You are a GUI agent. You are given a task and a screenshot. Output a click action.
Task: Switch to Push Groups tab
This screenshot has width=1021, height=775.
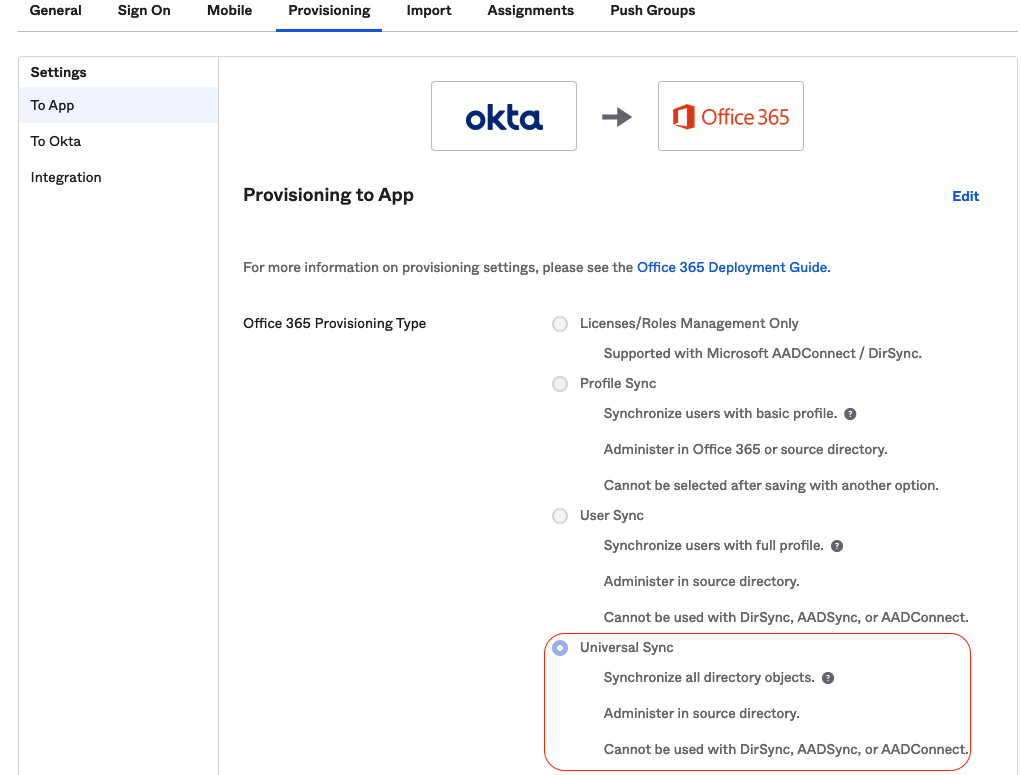coord(652,10)
